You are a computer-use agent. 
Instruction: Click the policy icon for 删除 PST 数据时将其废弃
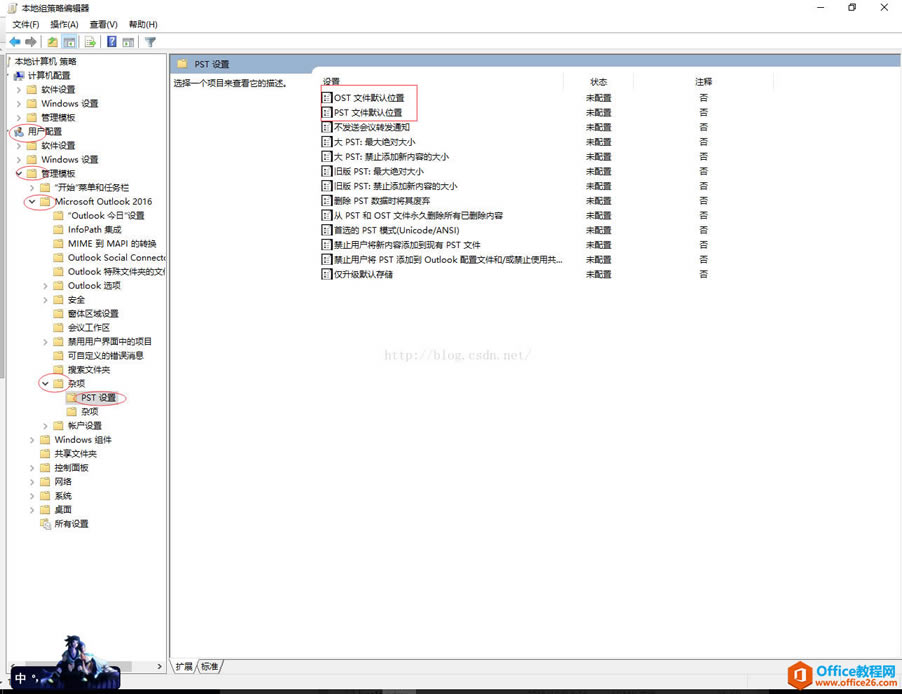pos(326,201)
